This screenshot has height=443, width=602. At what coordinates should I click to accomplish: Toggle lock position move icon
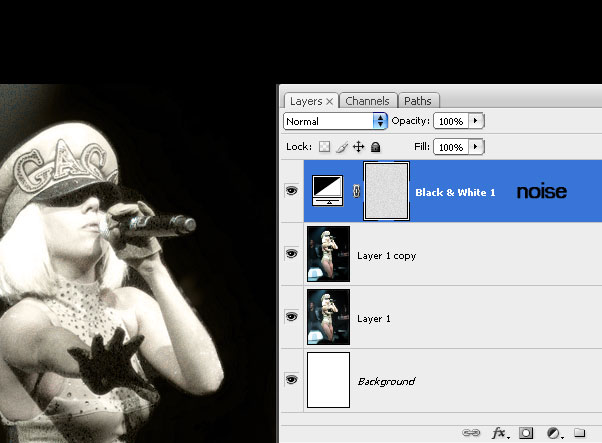click(x=359, y=147)
